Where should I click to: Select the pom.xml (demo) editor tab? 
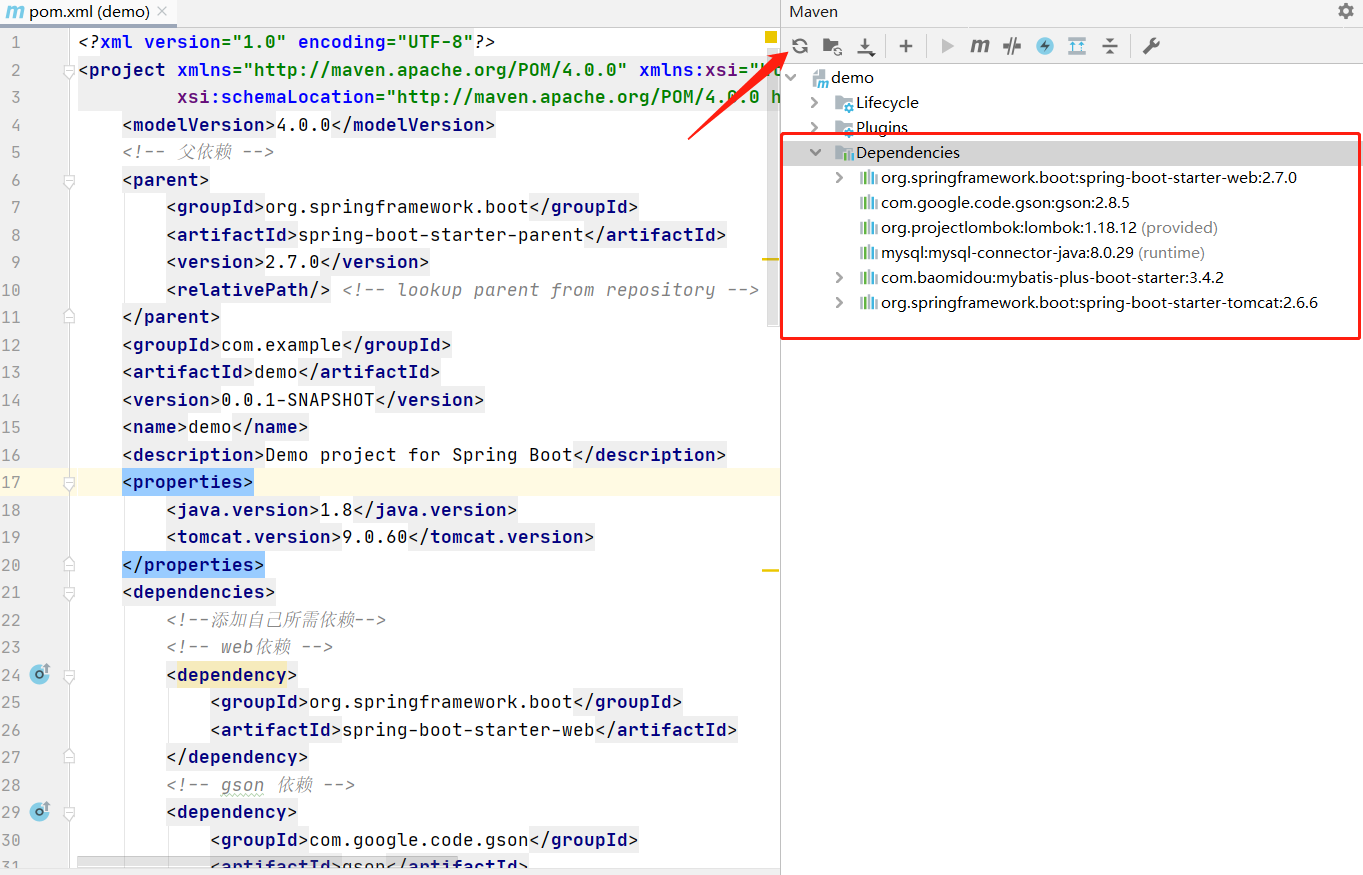point(89,12)
